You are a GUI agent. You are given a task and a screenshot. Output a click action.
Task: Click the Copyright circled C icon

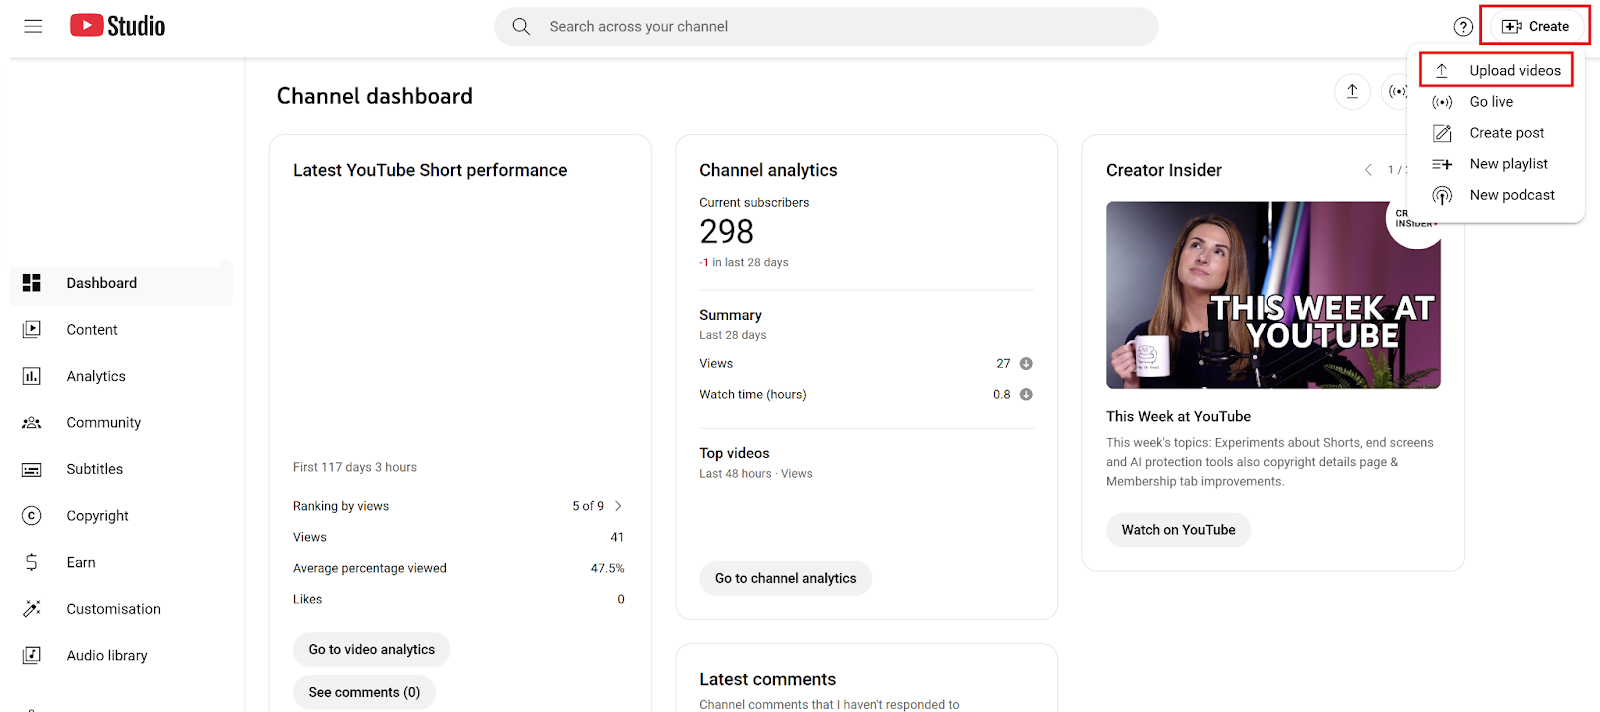click(32, 516)
